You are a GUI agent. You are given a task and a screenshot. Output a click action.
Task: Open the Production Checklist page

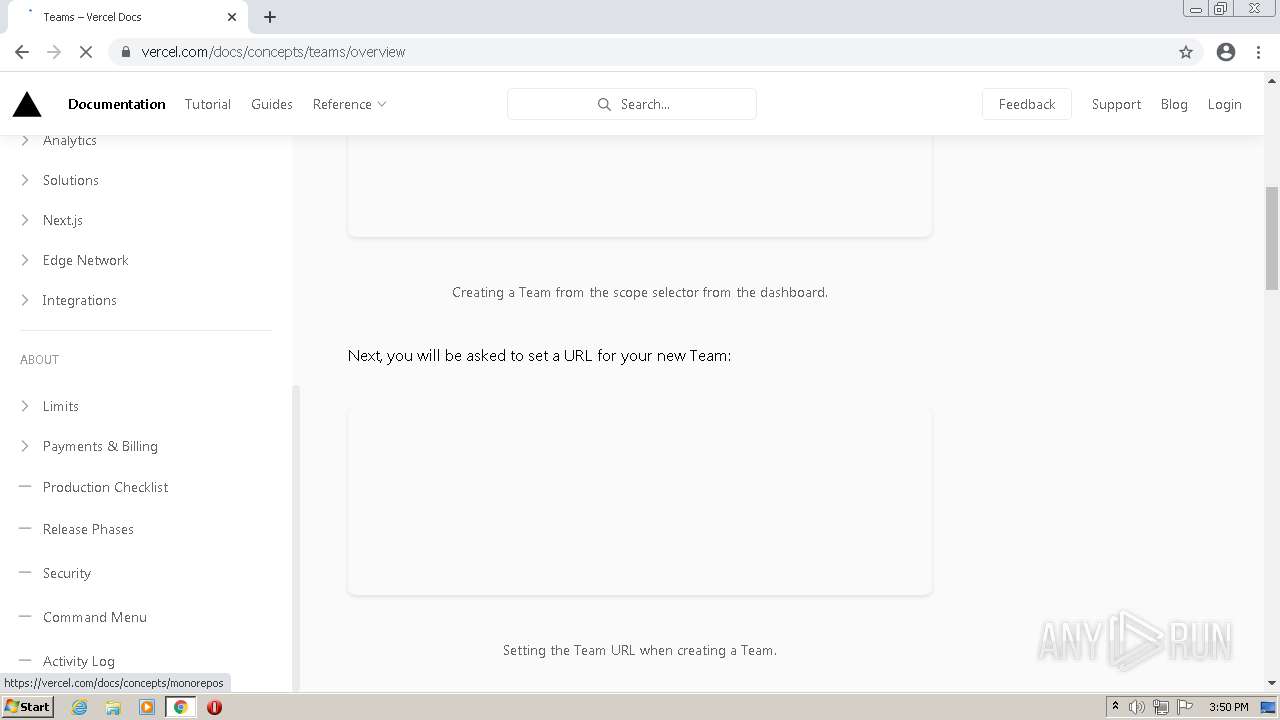(x=105, y=487)
